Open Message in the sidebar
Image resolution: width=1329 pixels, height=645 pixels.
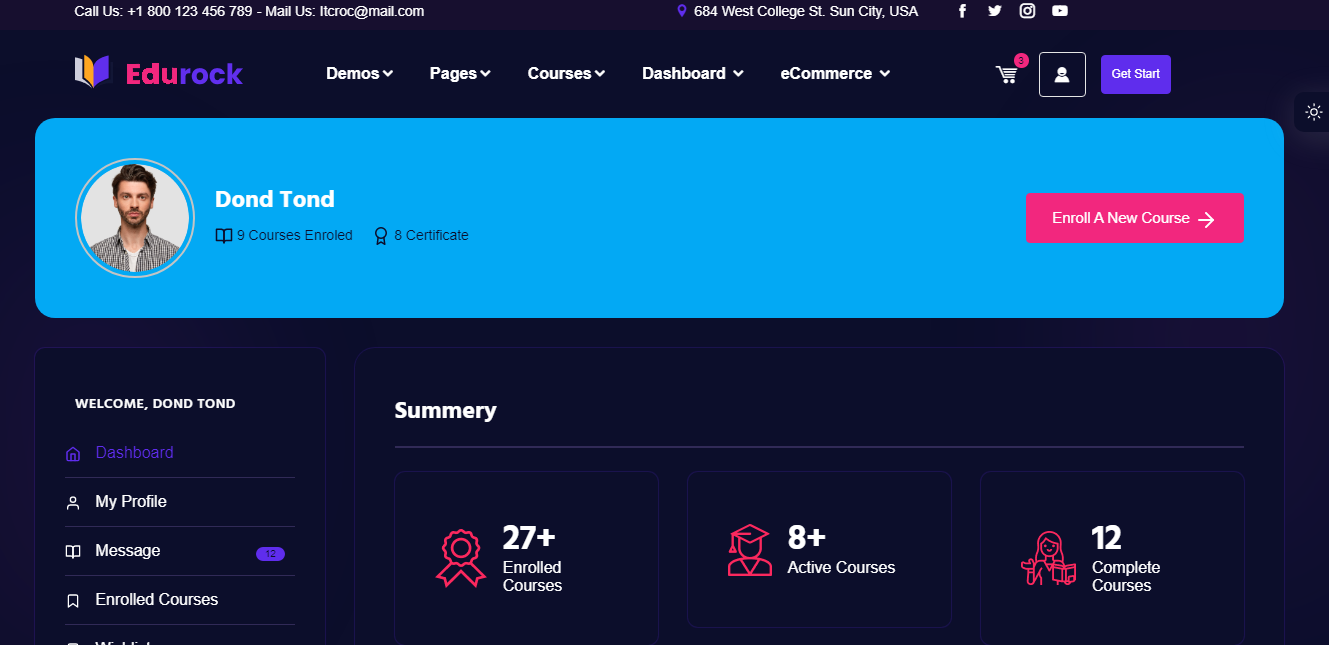point(128,551)
